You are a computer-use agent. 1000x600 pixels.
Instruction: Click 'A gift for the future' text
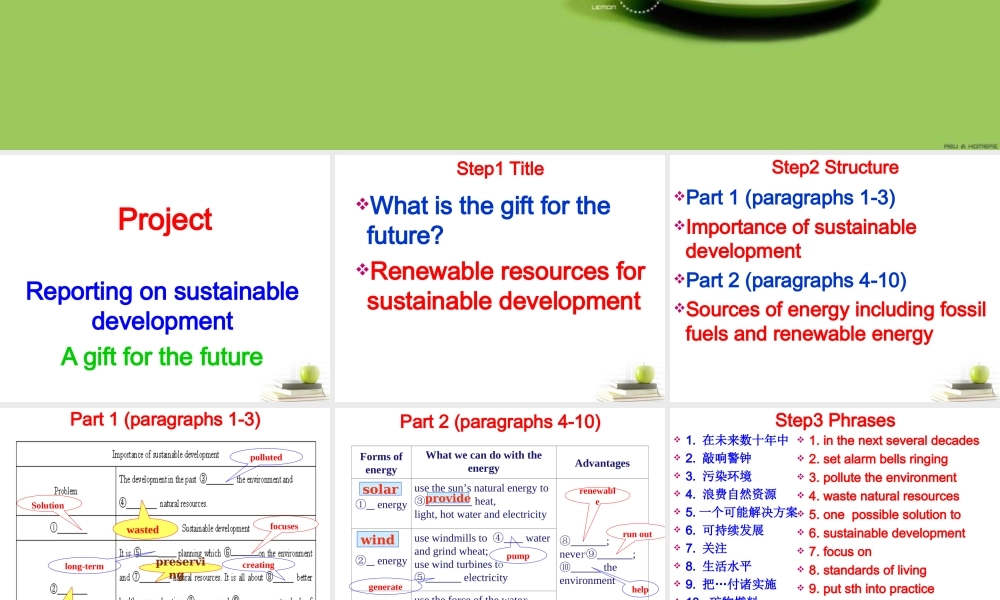(x=162, y=357)
